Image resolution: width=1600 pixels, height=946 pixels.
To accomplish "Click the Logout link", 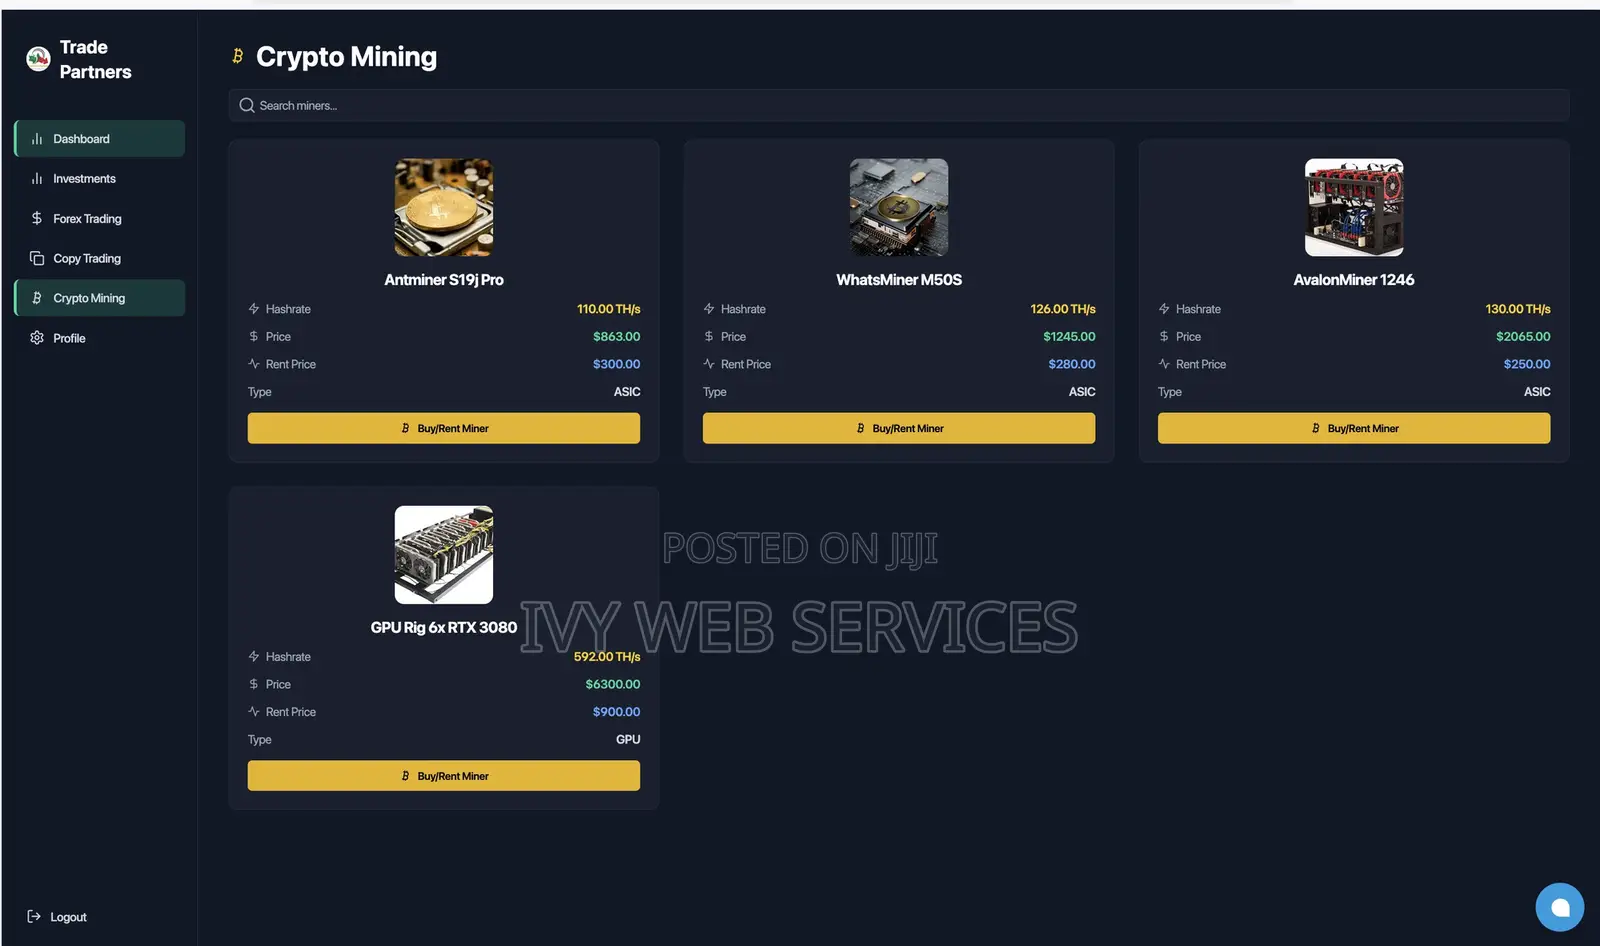I will (57, 917).
